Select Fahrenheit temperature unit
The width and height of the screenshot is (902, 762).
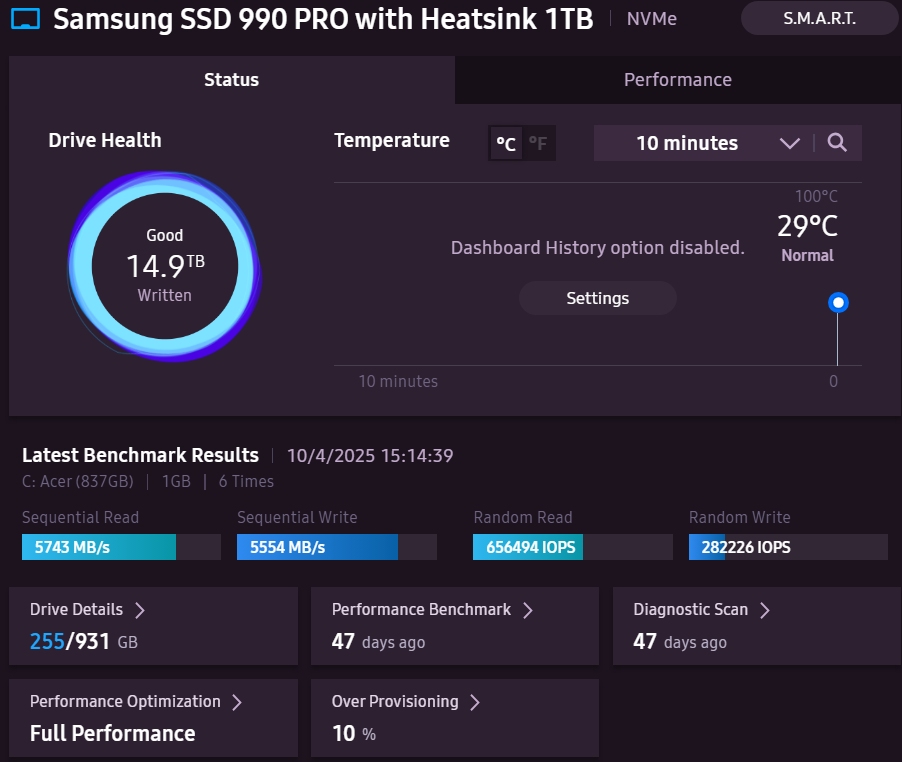pyautogui.click(x=538, y=143)
